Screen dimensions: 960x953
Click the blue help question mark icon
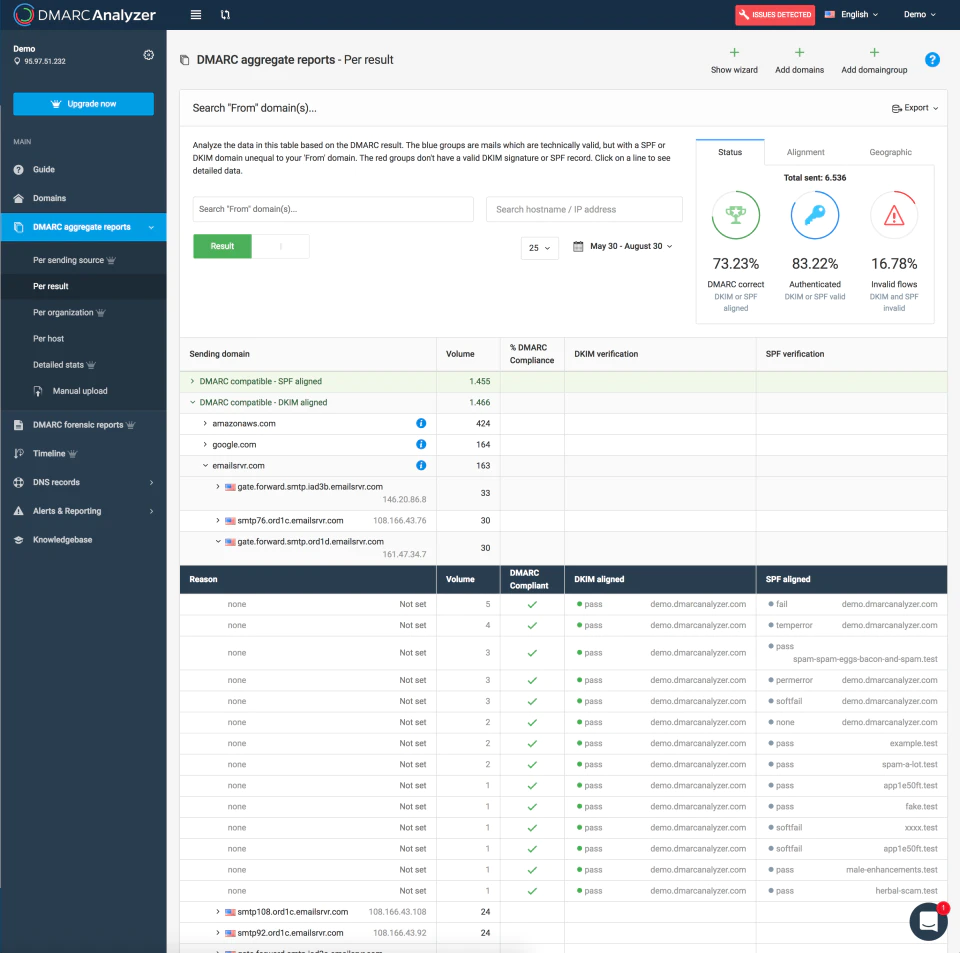click(x=932, y=59)
